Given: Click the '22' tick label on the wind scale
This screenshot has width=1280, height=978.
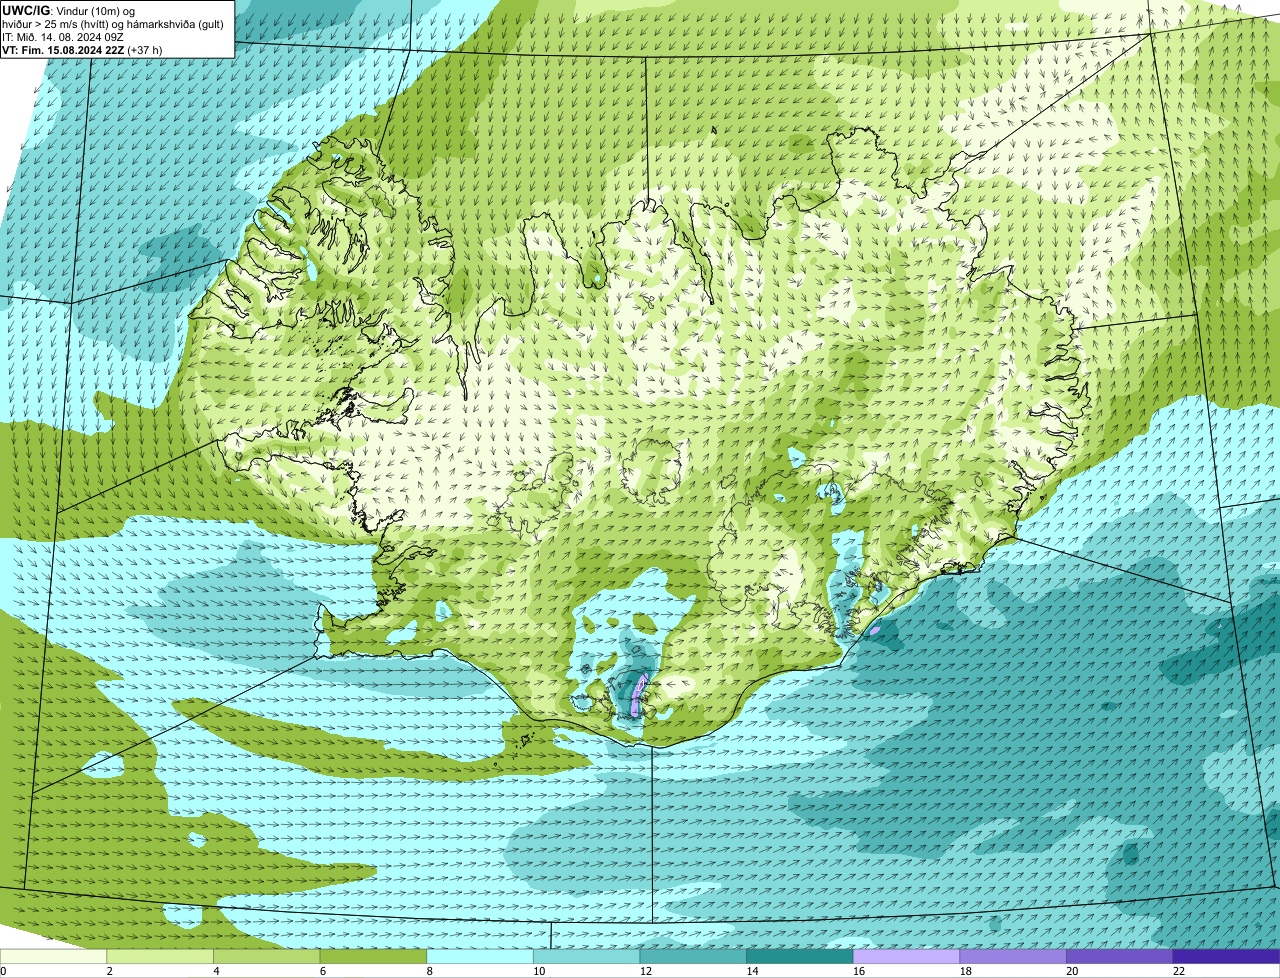Looking at the screenshot, I should 1179,971.
